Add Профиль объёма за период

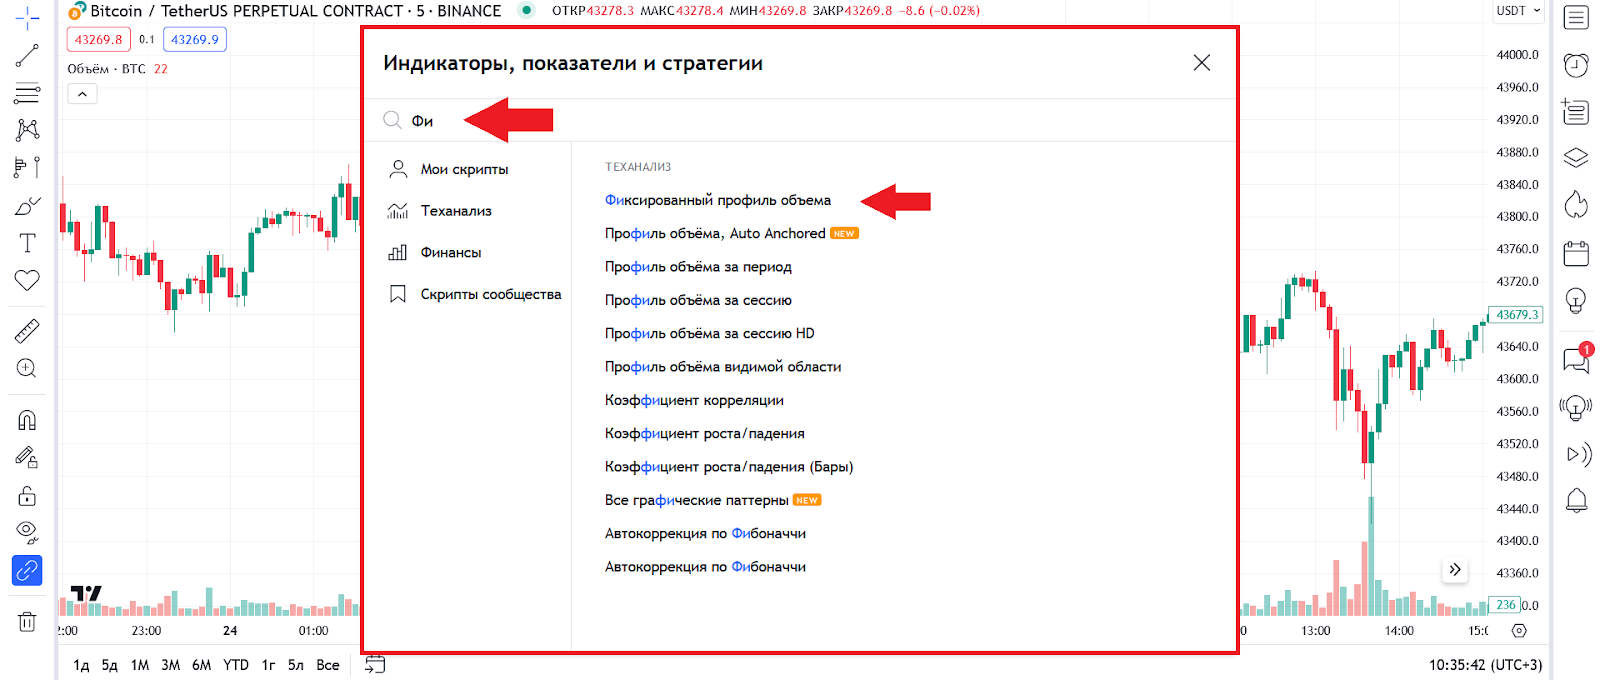(698, 267)
